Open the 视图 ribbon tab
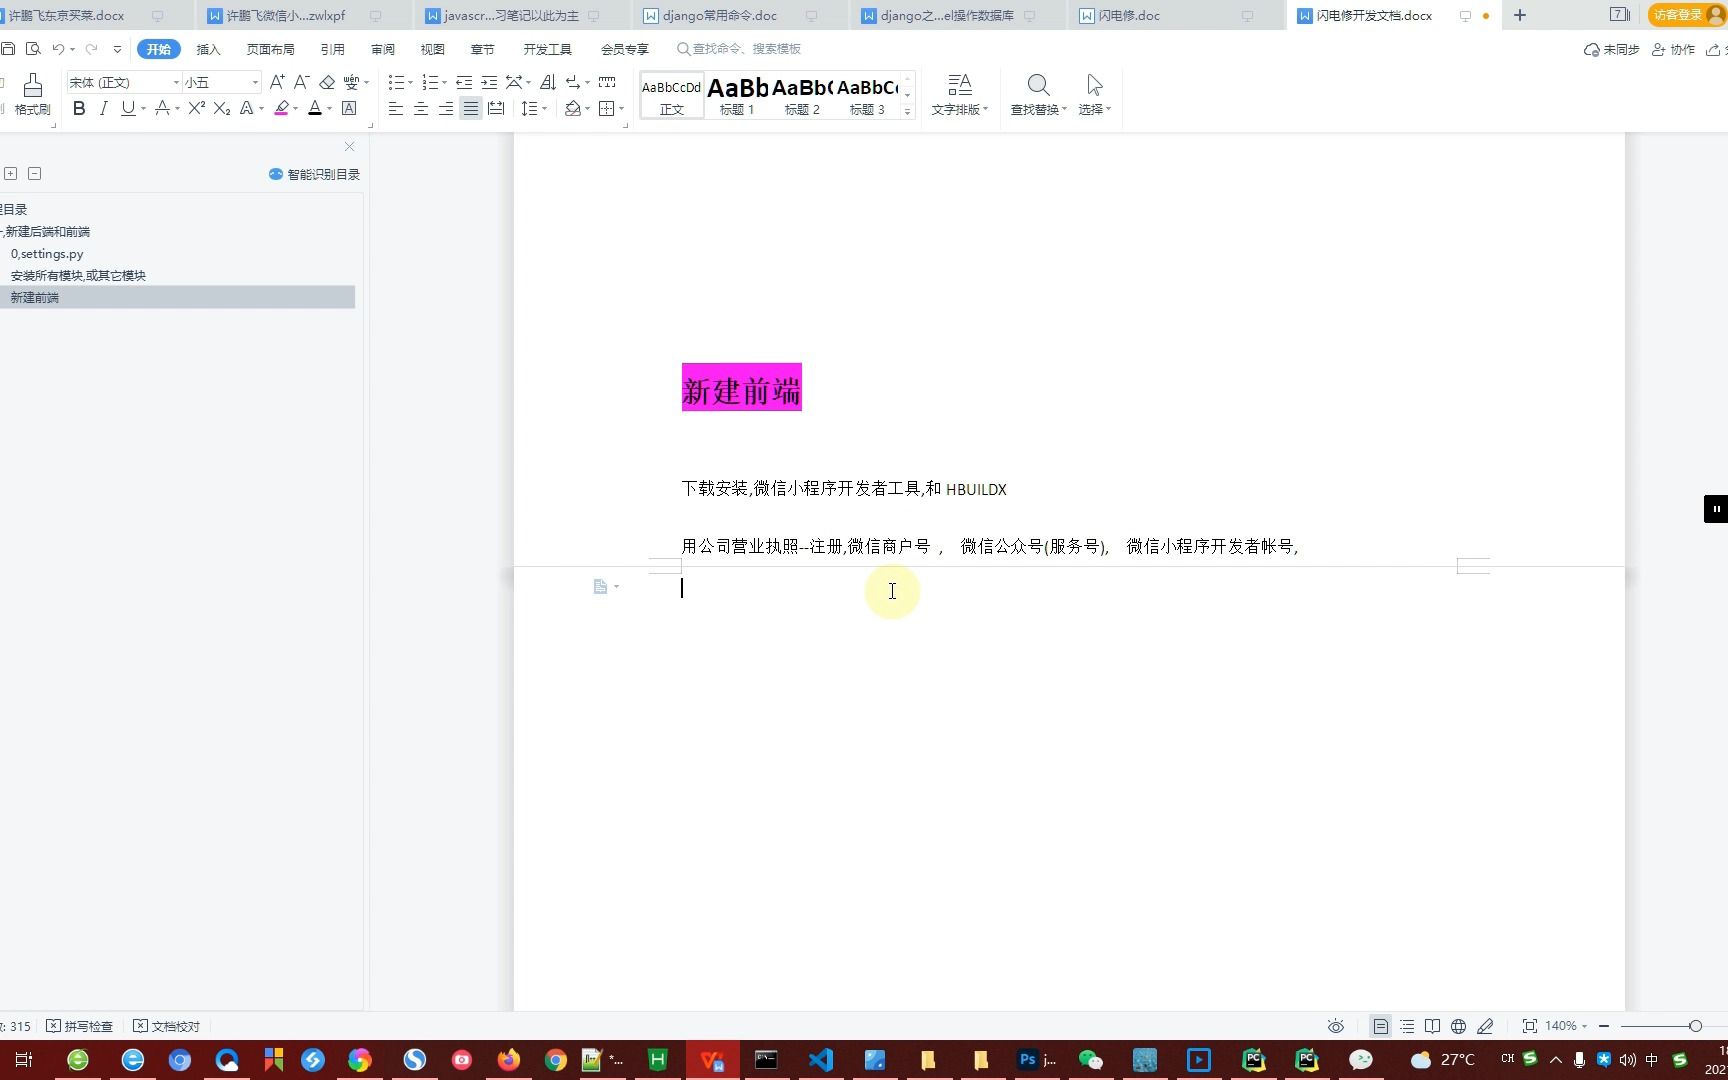The image size is (1728, 1080). tap(432, 48)
